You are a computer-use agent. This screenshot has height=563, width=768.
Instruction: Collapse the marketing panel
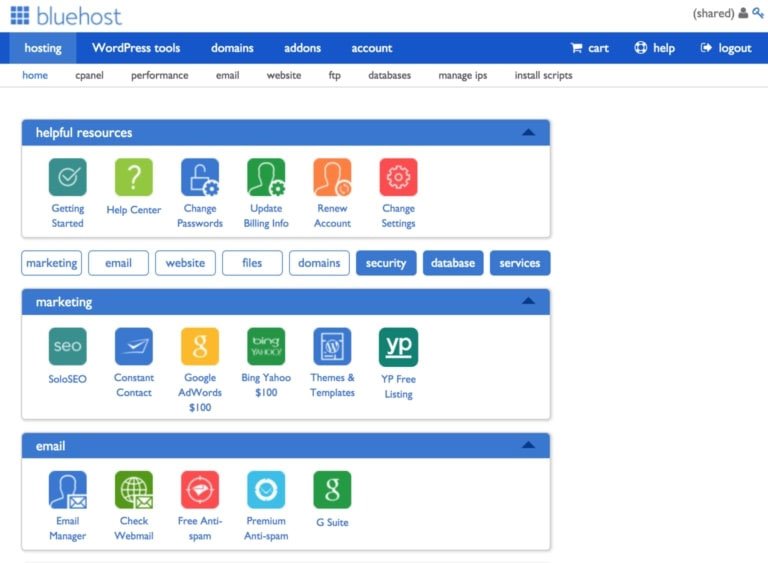pyautogui.click(x=528, y=301)
